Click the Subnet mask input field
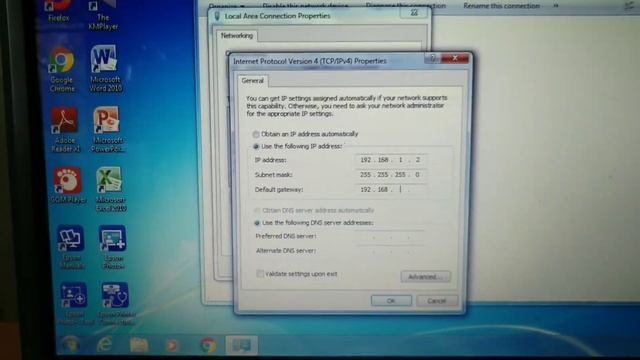 [x=391, y=175]
